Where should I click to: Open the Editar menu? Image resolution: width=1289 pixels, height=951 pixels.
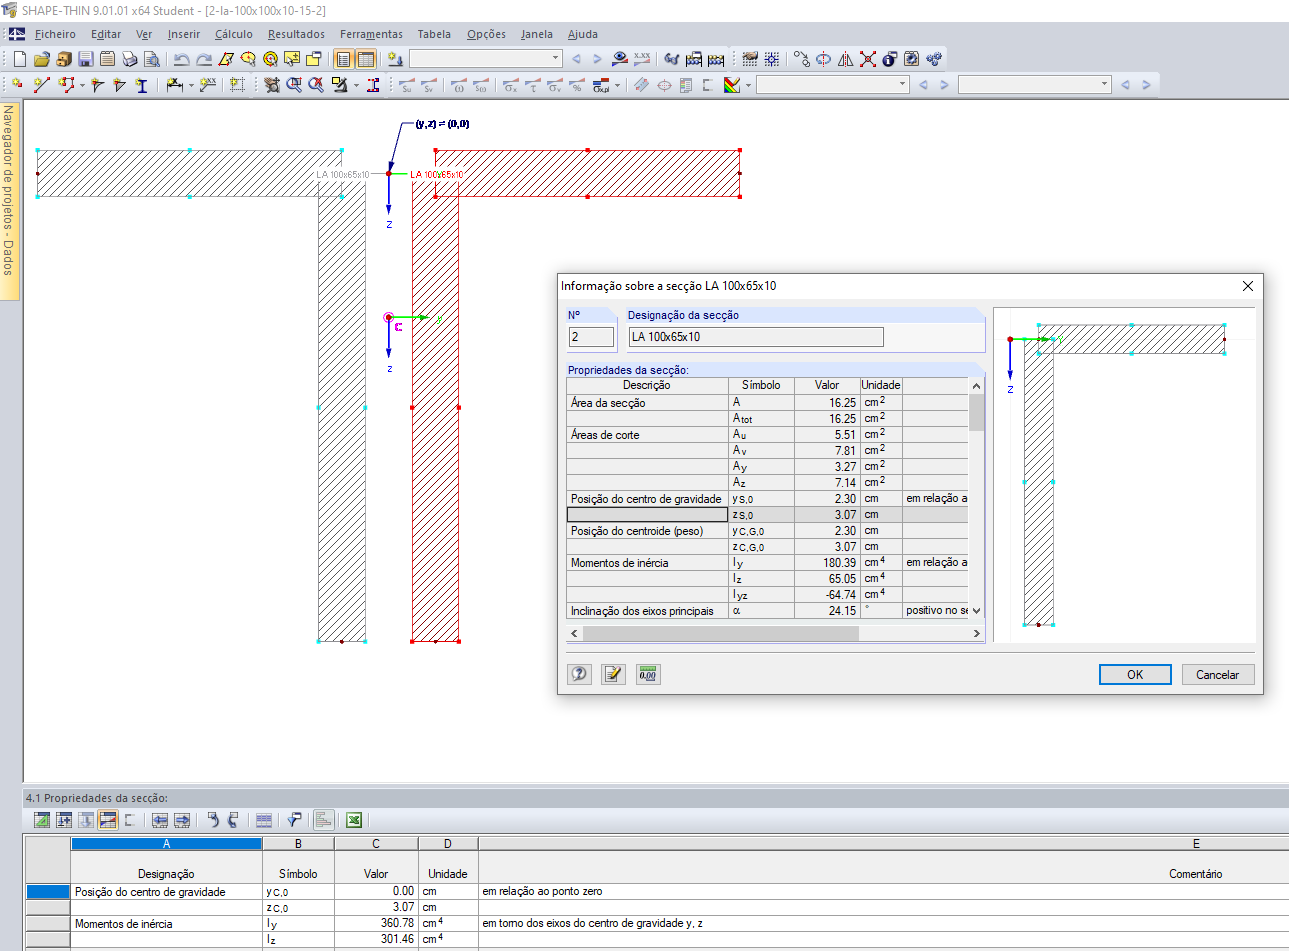(x=106, y=34)
